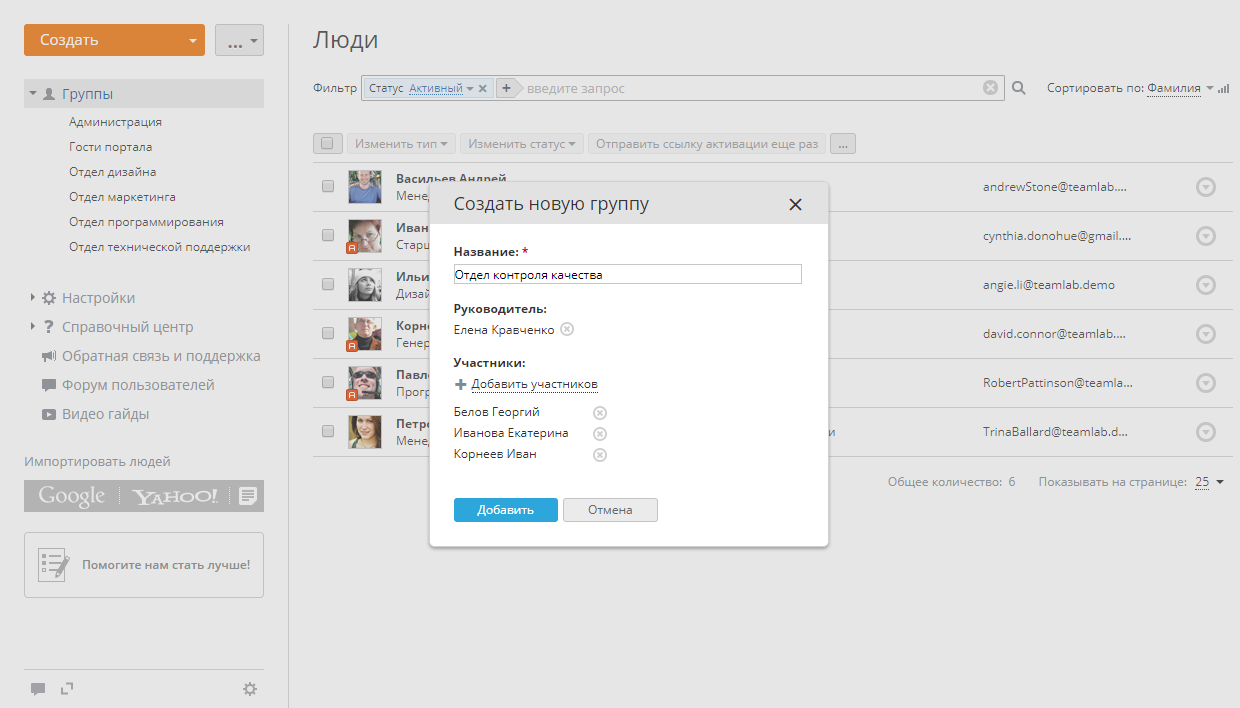Click Помогите нам стать лучше banner

[x=144, y=565]
